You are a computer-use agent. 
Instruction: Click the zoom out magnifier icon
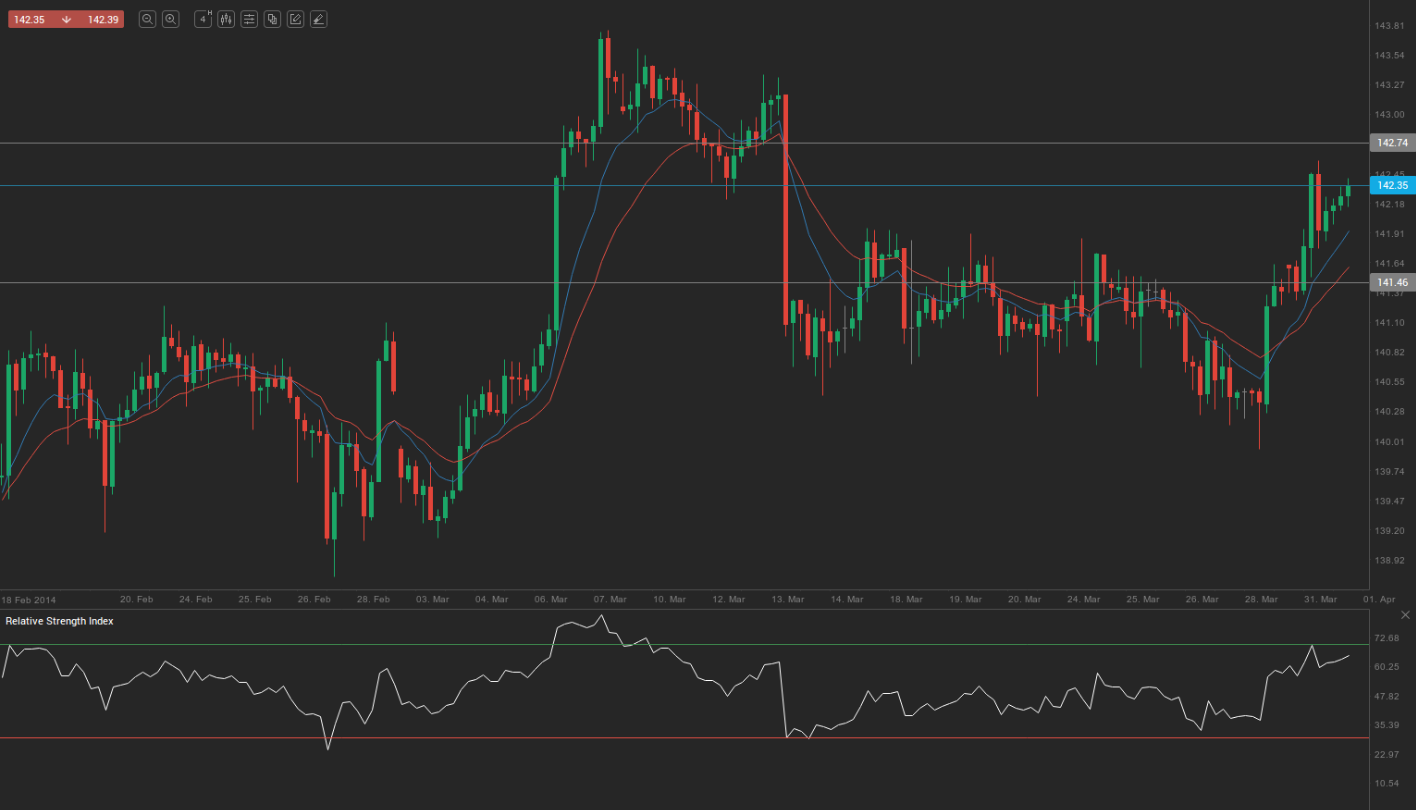[147, 19]
